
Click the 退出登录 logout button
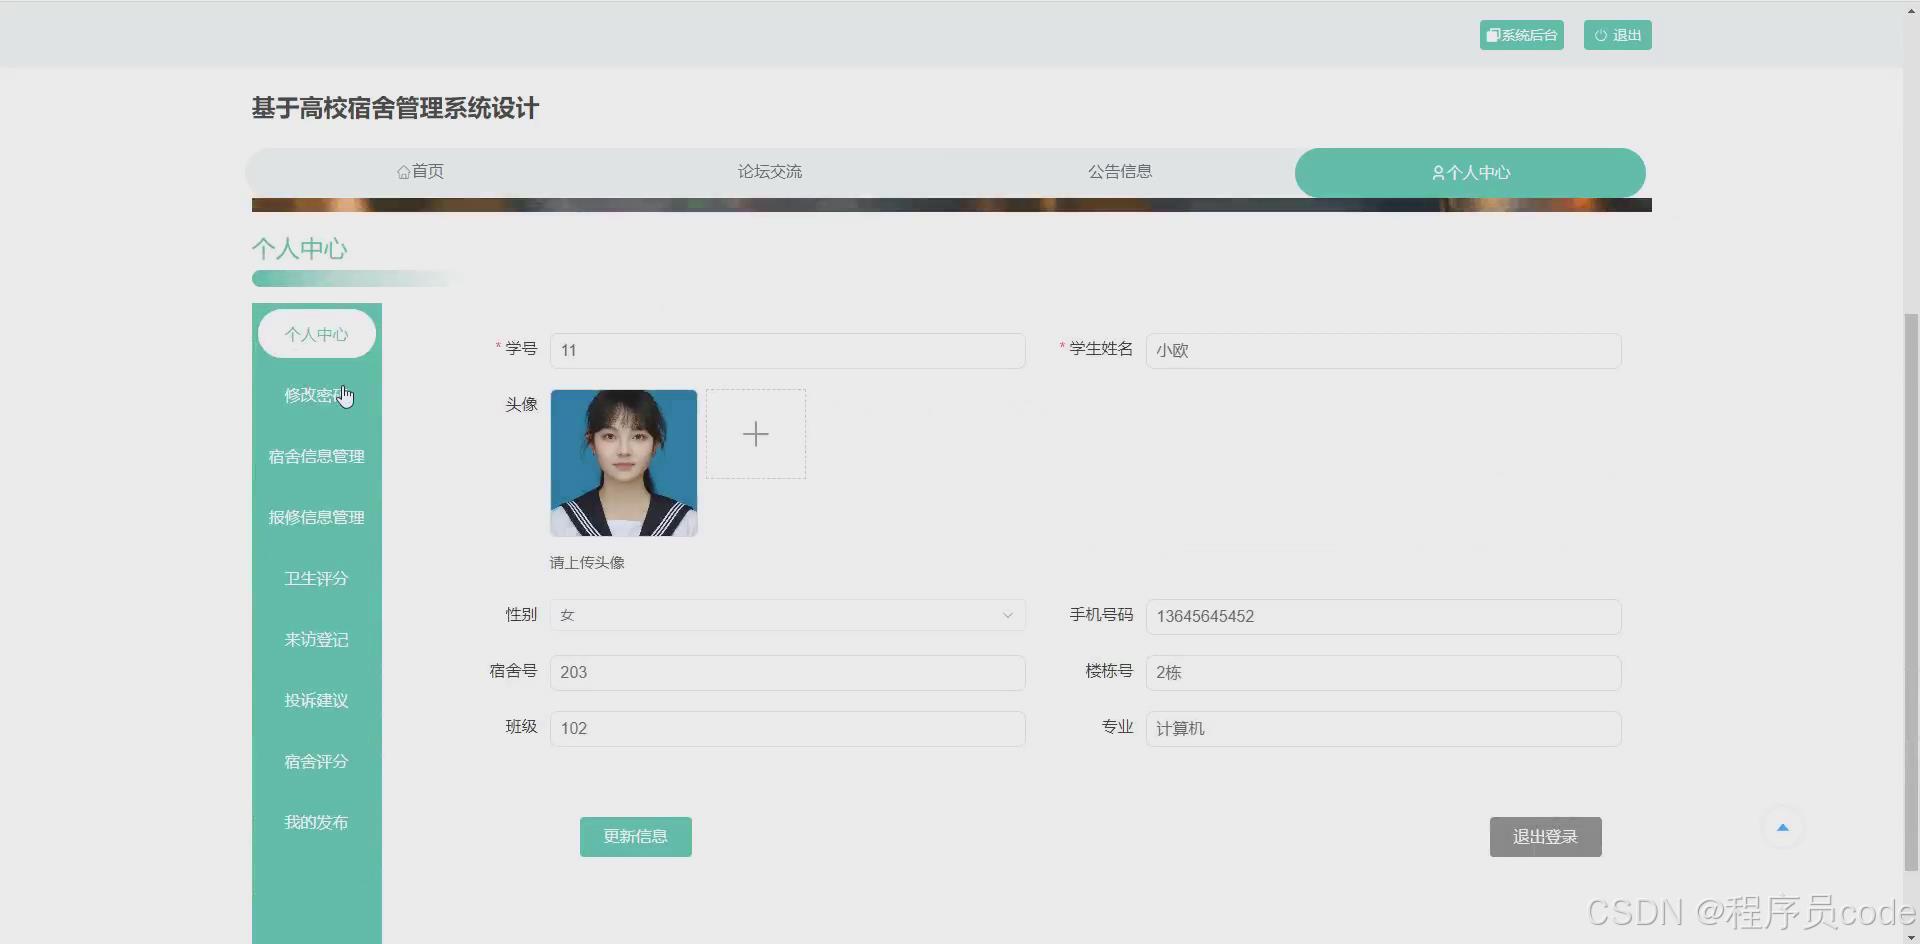[x=1545, y=836]
